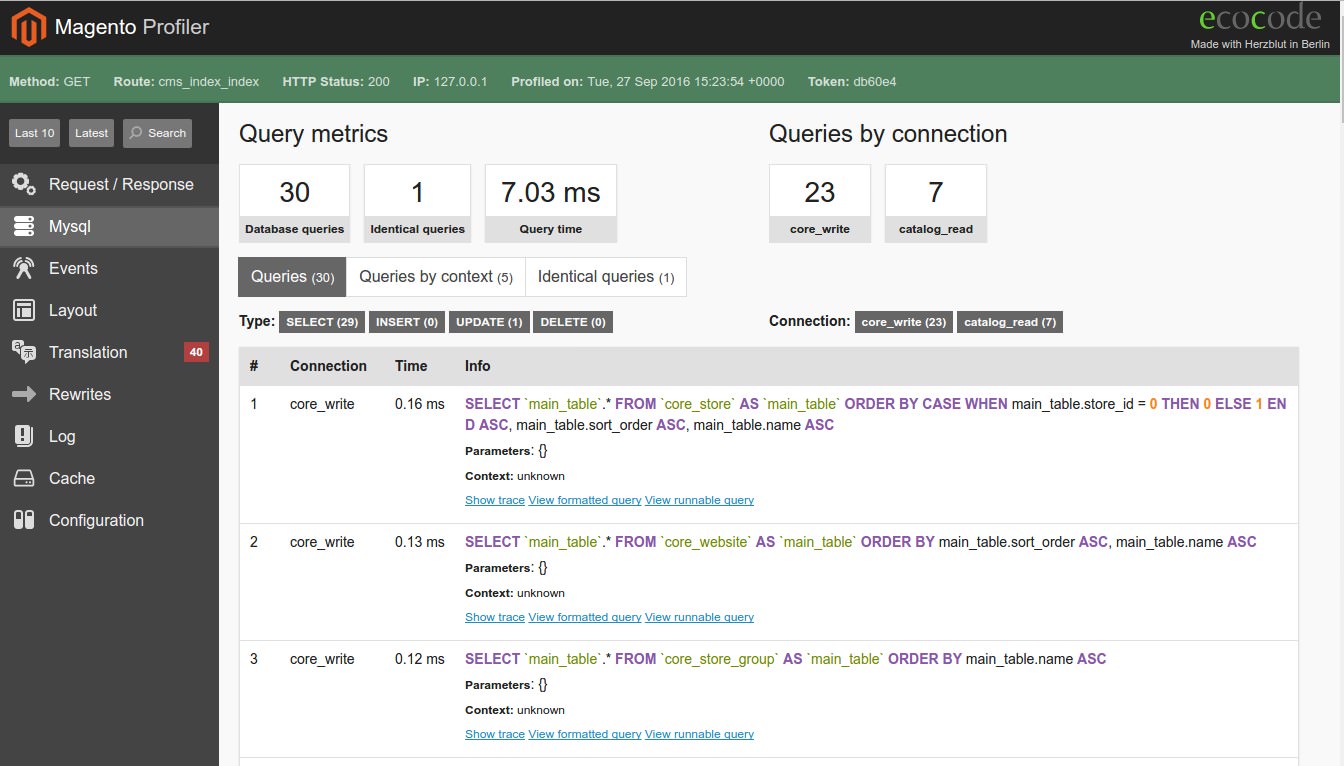Click the Rewrites arrow icon

(x=24, y=394)
